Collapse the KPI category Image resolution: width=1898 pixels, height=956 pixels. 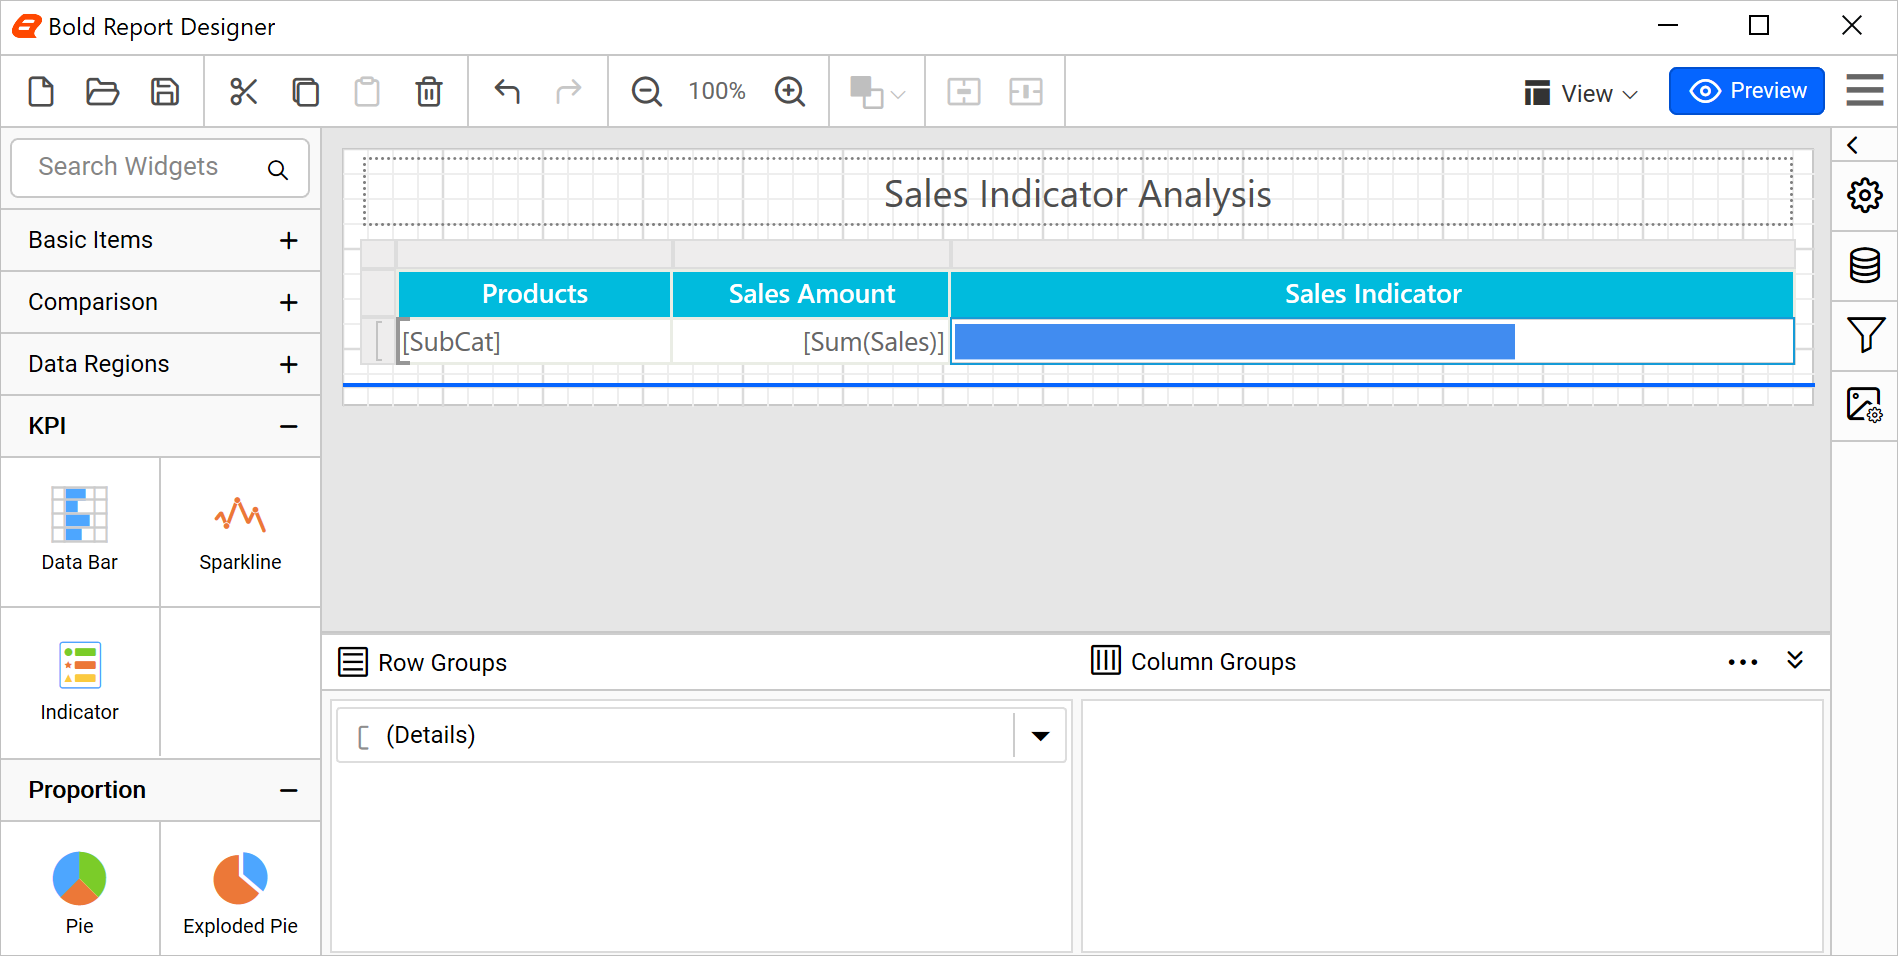(x=160, y=426)
